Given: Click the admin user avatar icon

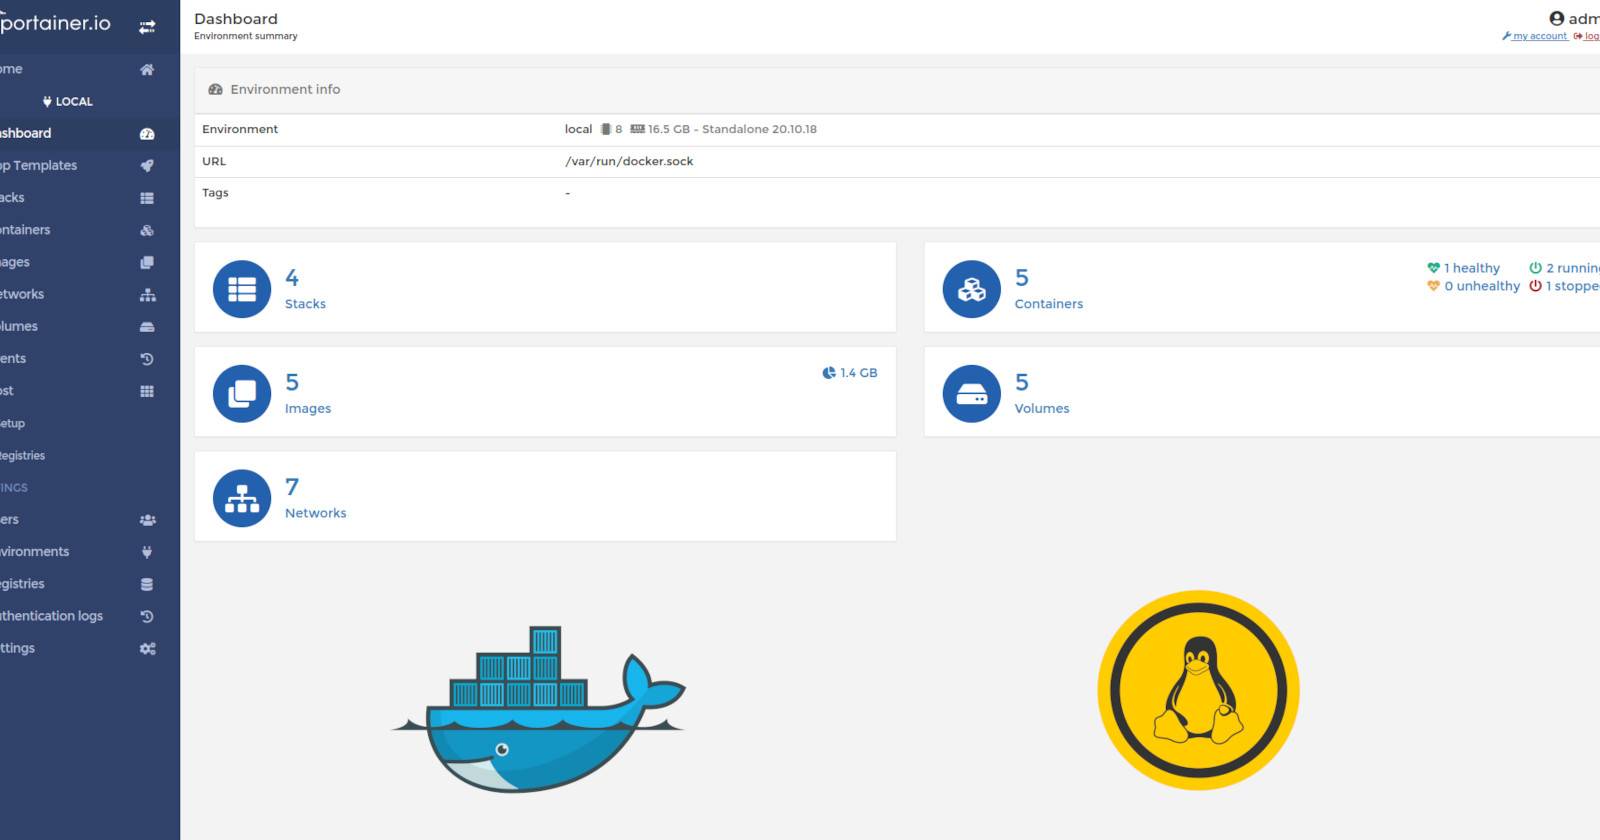Looking at the screenshot, I should click(1556, 18).
